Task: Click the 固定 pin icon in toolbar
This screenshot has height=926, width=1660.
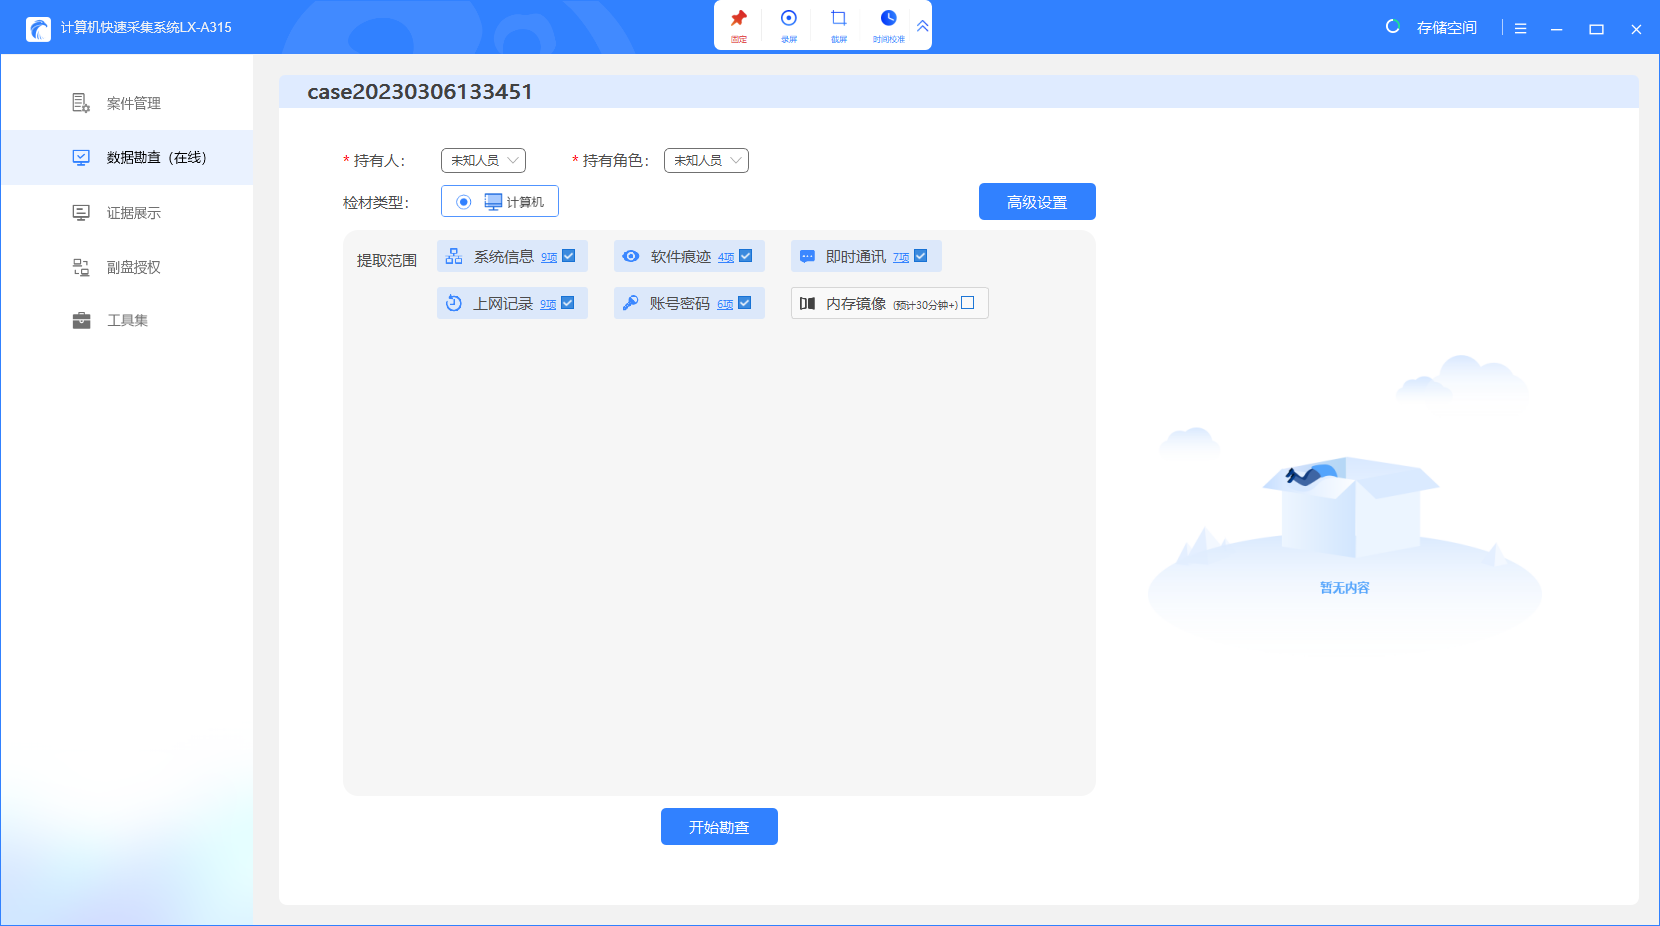Action: coord(739,19)
